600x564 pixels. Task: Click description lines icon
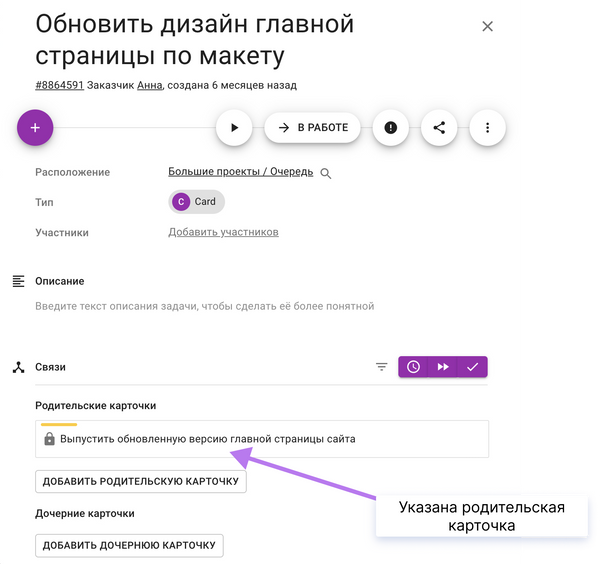[x=18, y=281]
